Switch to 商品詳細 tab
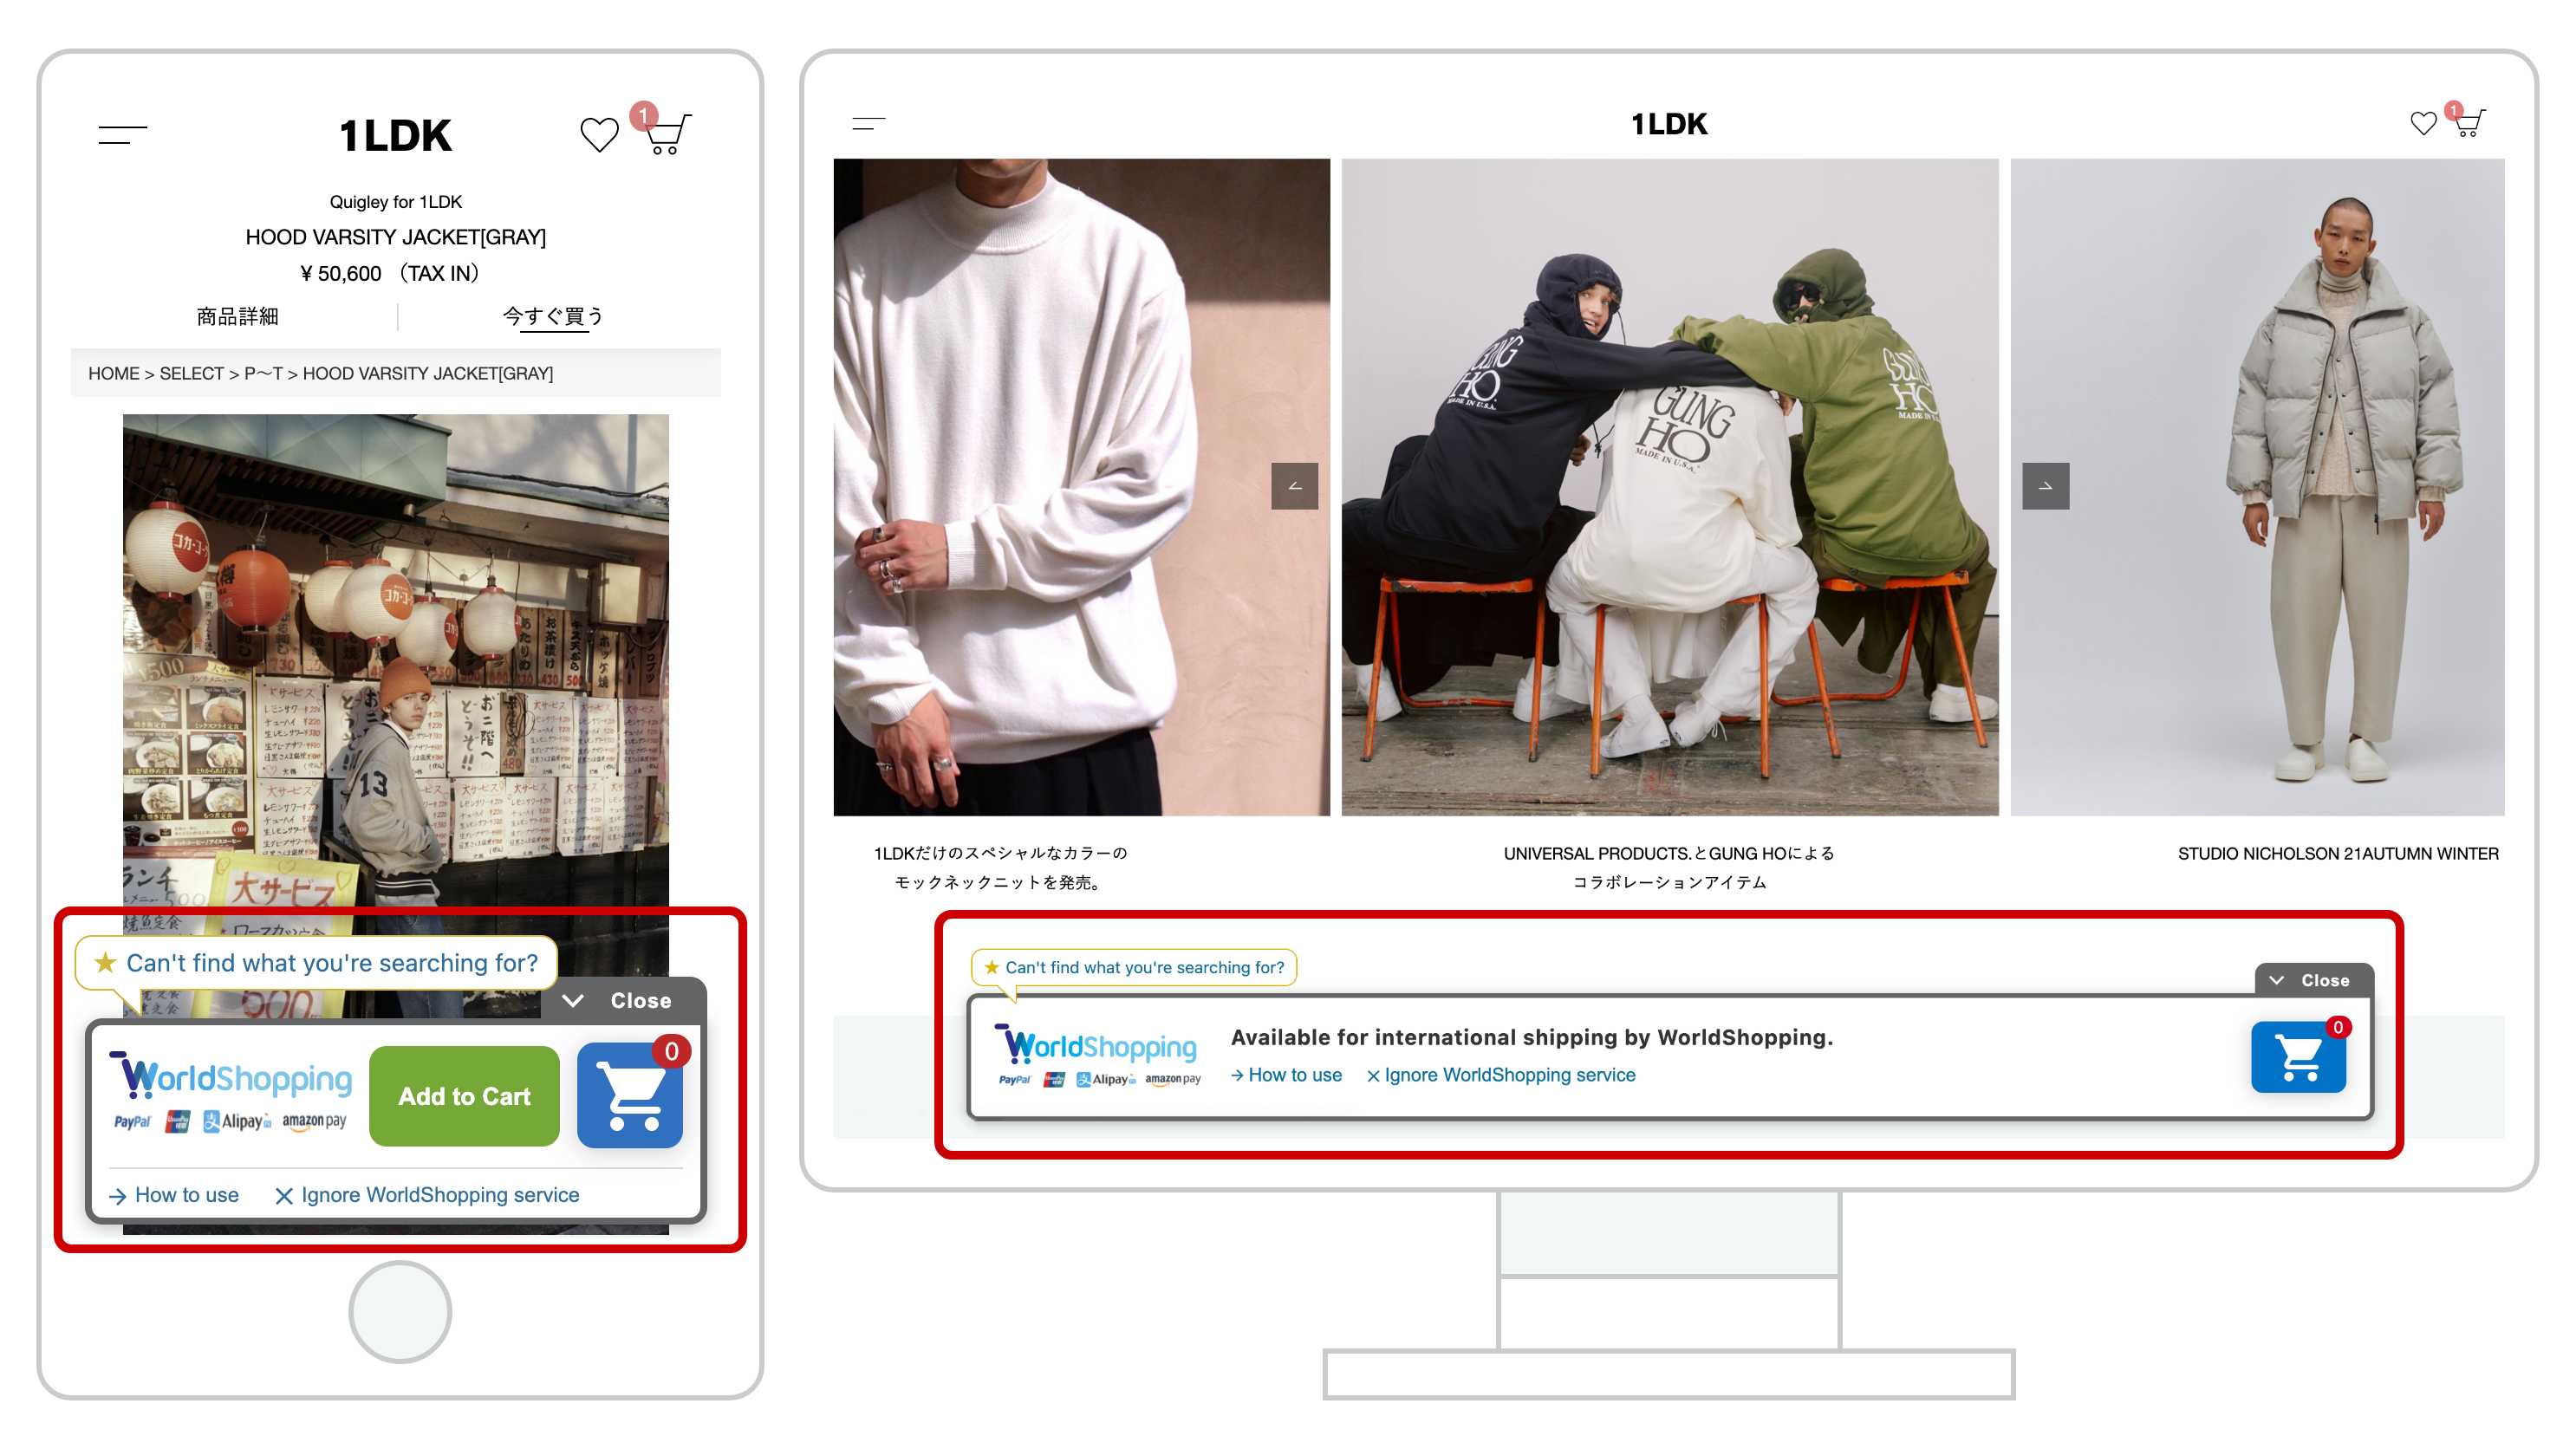 [237, 316]
